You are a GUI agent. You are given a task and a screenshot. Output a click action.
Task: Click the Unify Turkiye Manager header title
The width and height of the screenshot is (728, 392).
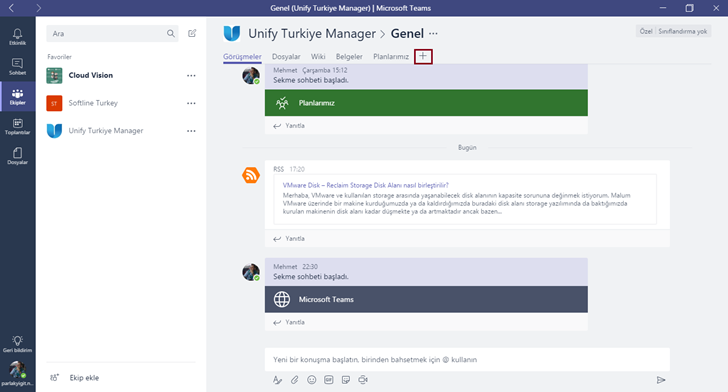tap(312, 33)
